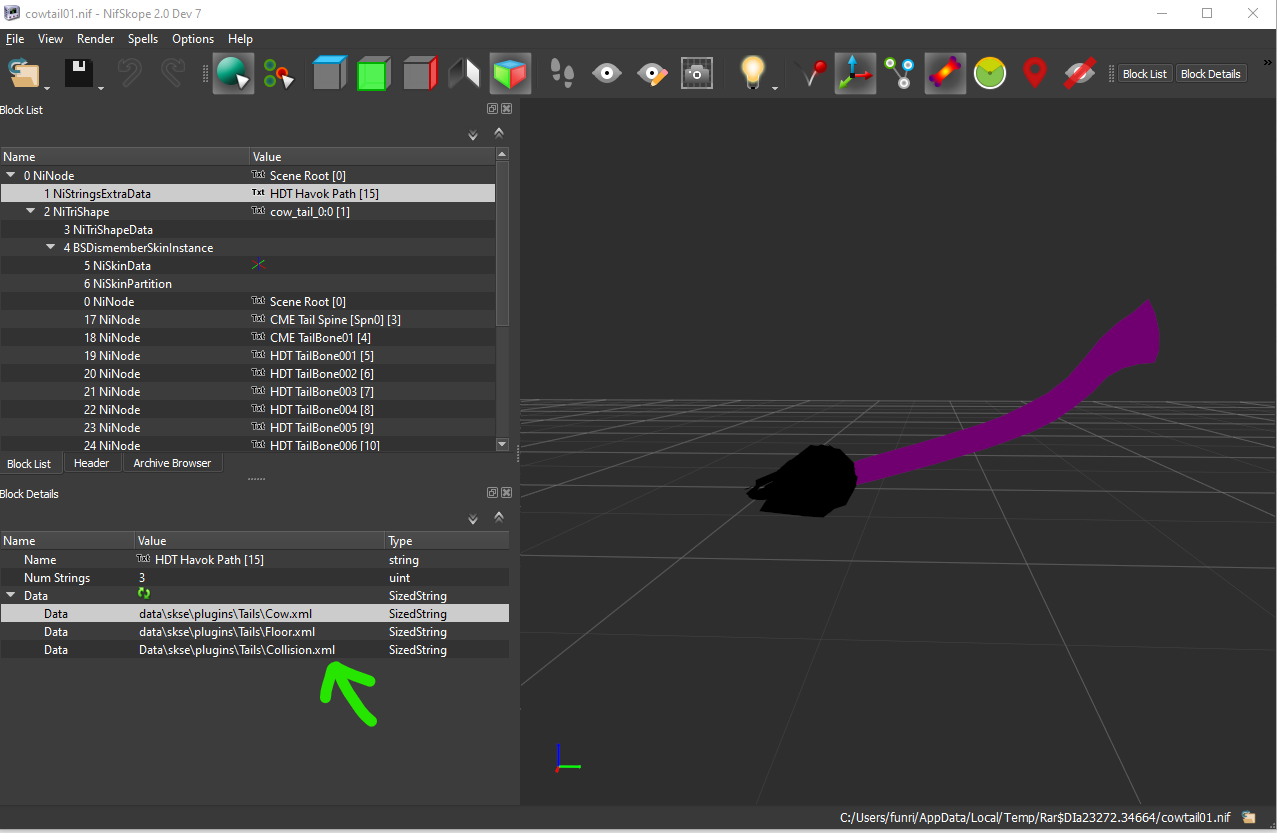The height and width of the screenshot is (833, 1277).
Task: Click the Block Details toolbar button
Action: 1211,74
